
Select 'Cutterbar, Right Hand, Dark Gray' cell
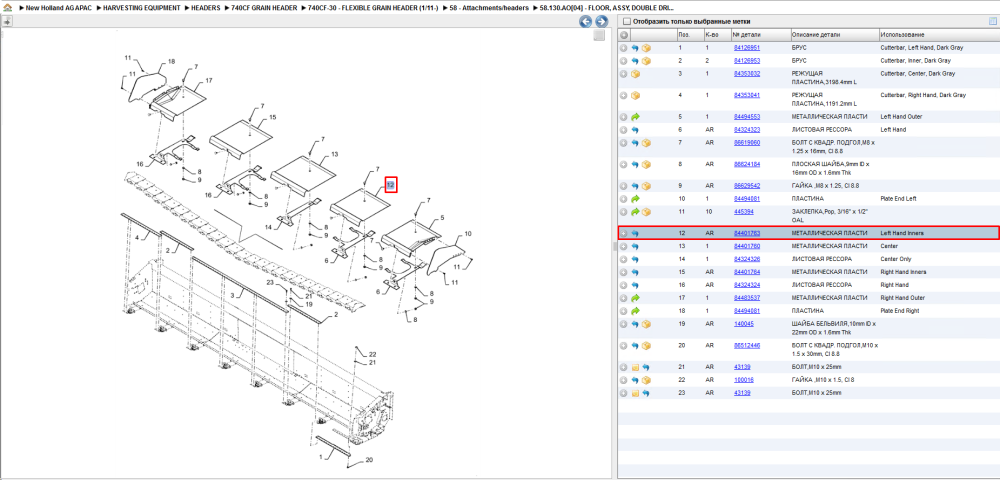[x=923, y=95]
